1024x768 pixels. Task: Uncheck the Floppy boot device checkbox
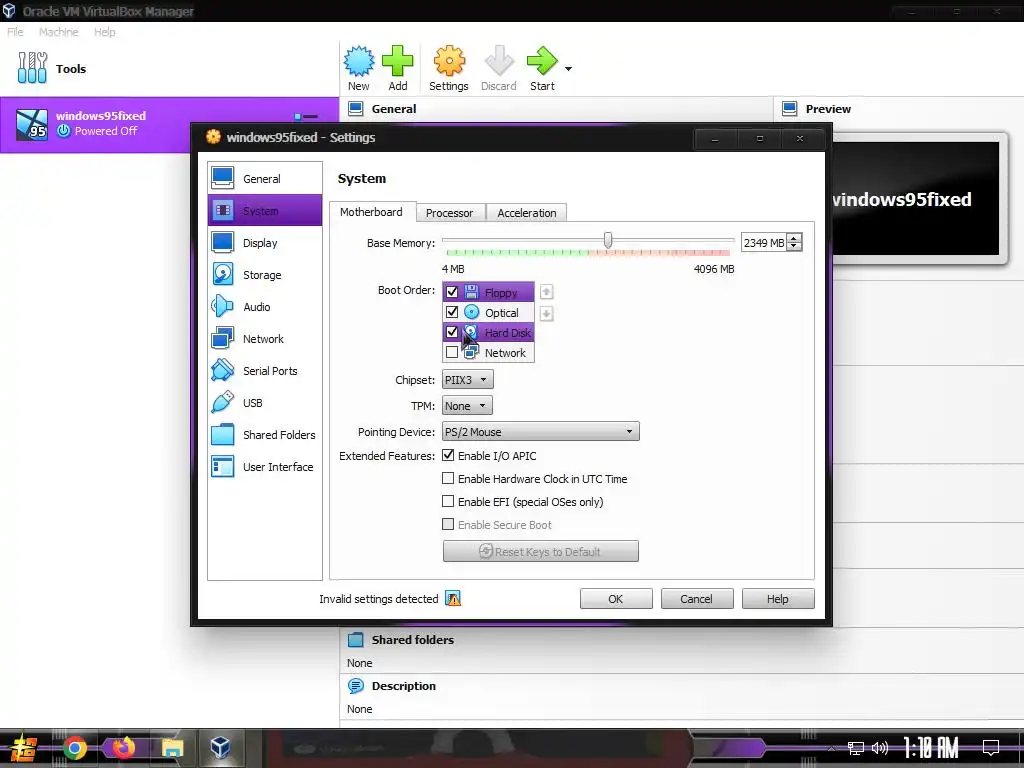[452, 292]
